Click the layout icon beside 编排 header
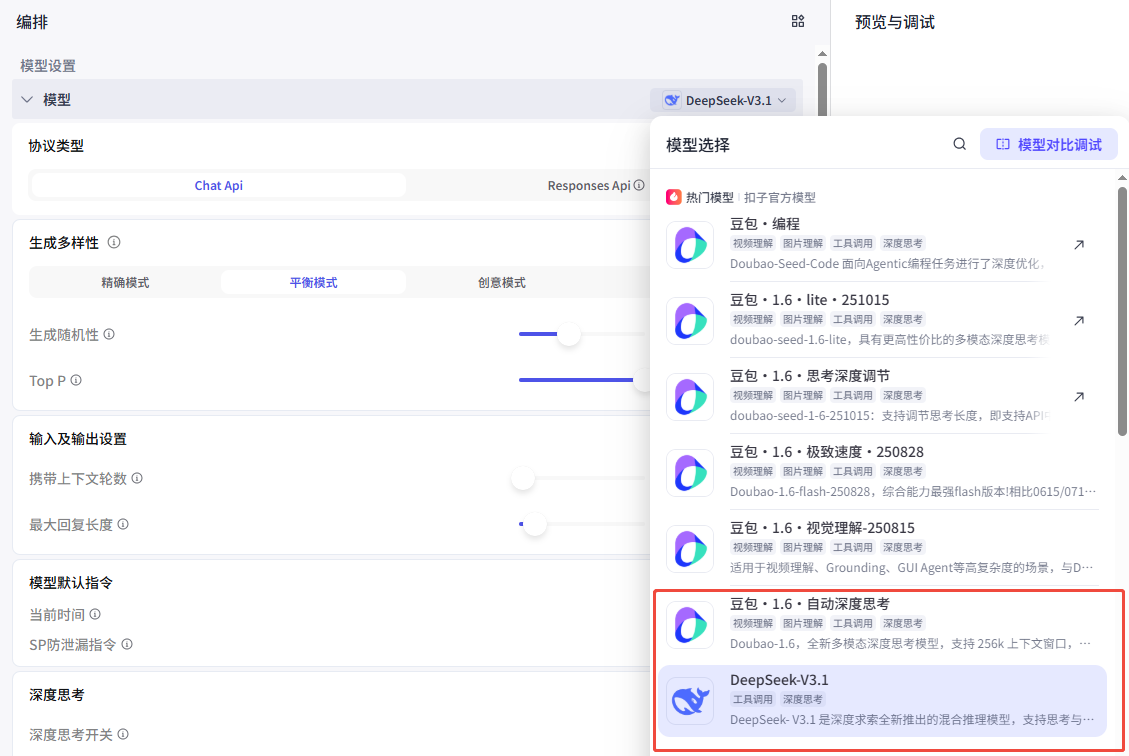Image resolution: width=1129 pixels, height=756 pixels. coord(797,21)
